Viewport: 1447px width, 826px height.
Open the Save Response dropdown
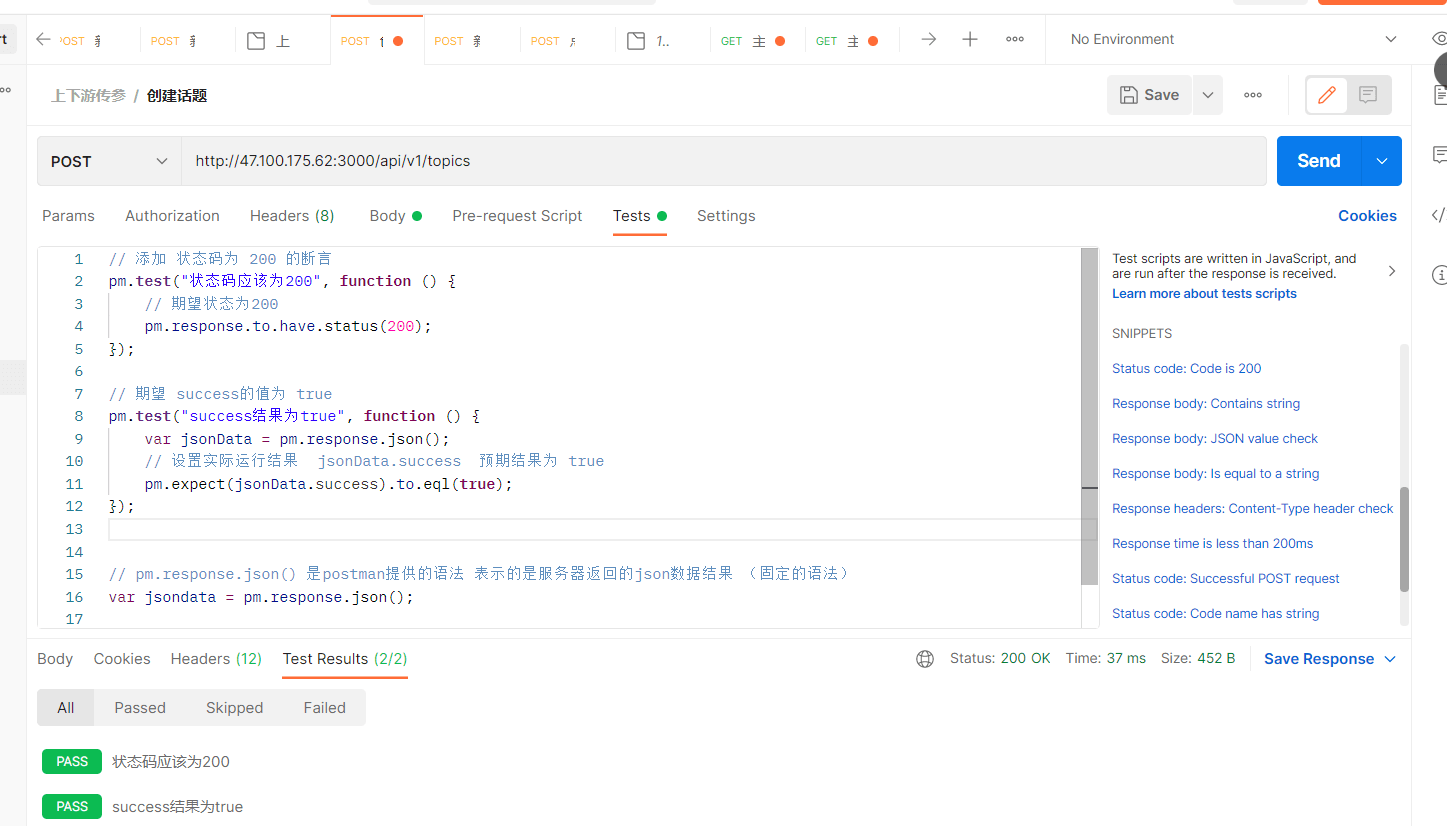1330,659
